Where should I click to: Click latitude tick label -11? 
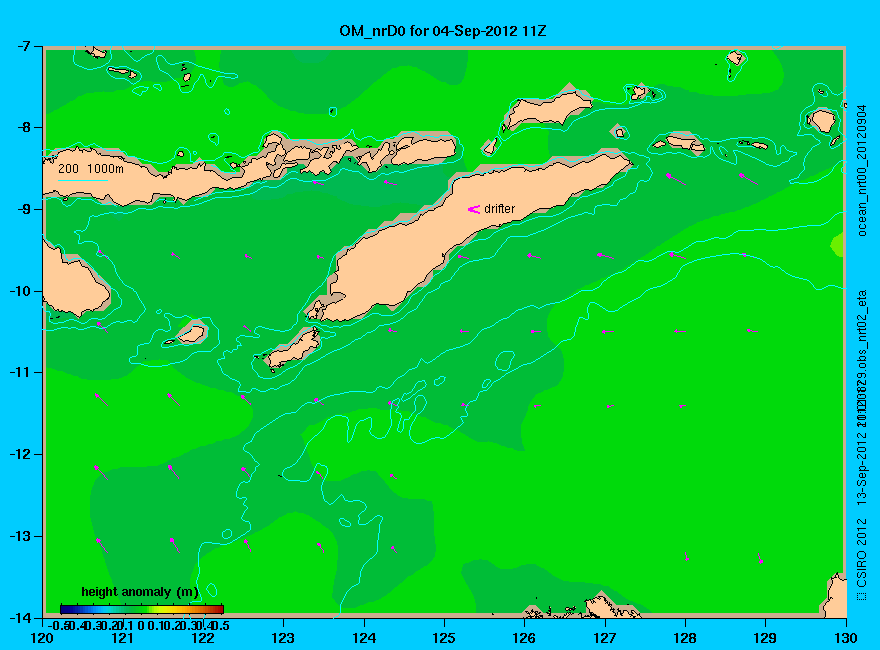(x=22, y=373)
